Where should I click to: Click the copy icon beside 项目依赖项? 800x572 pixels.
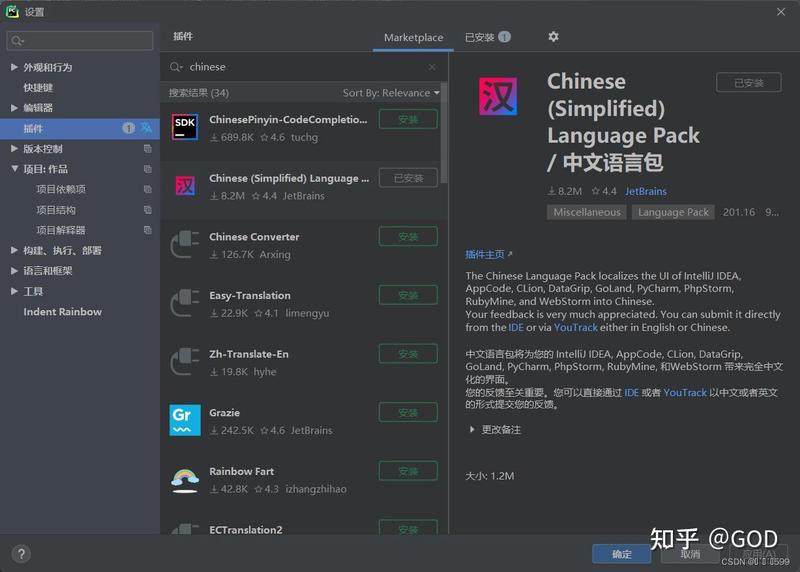point(147,189)
